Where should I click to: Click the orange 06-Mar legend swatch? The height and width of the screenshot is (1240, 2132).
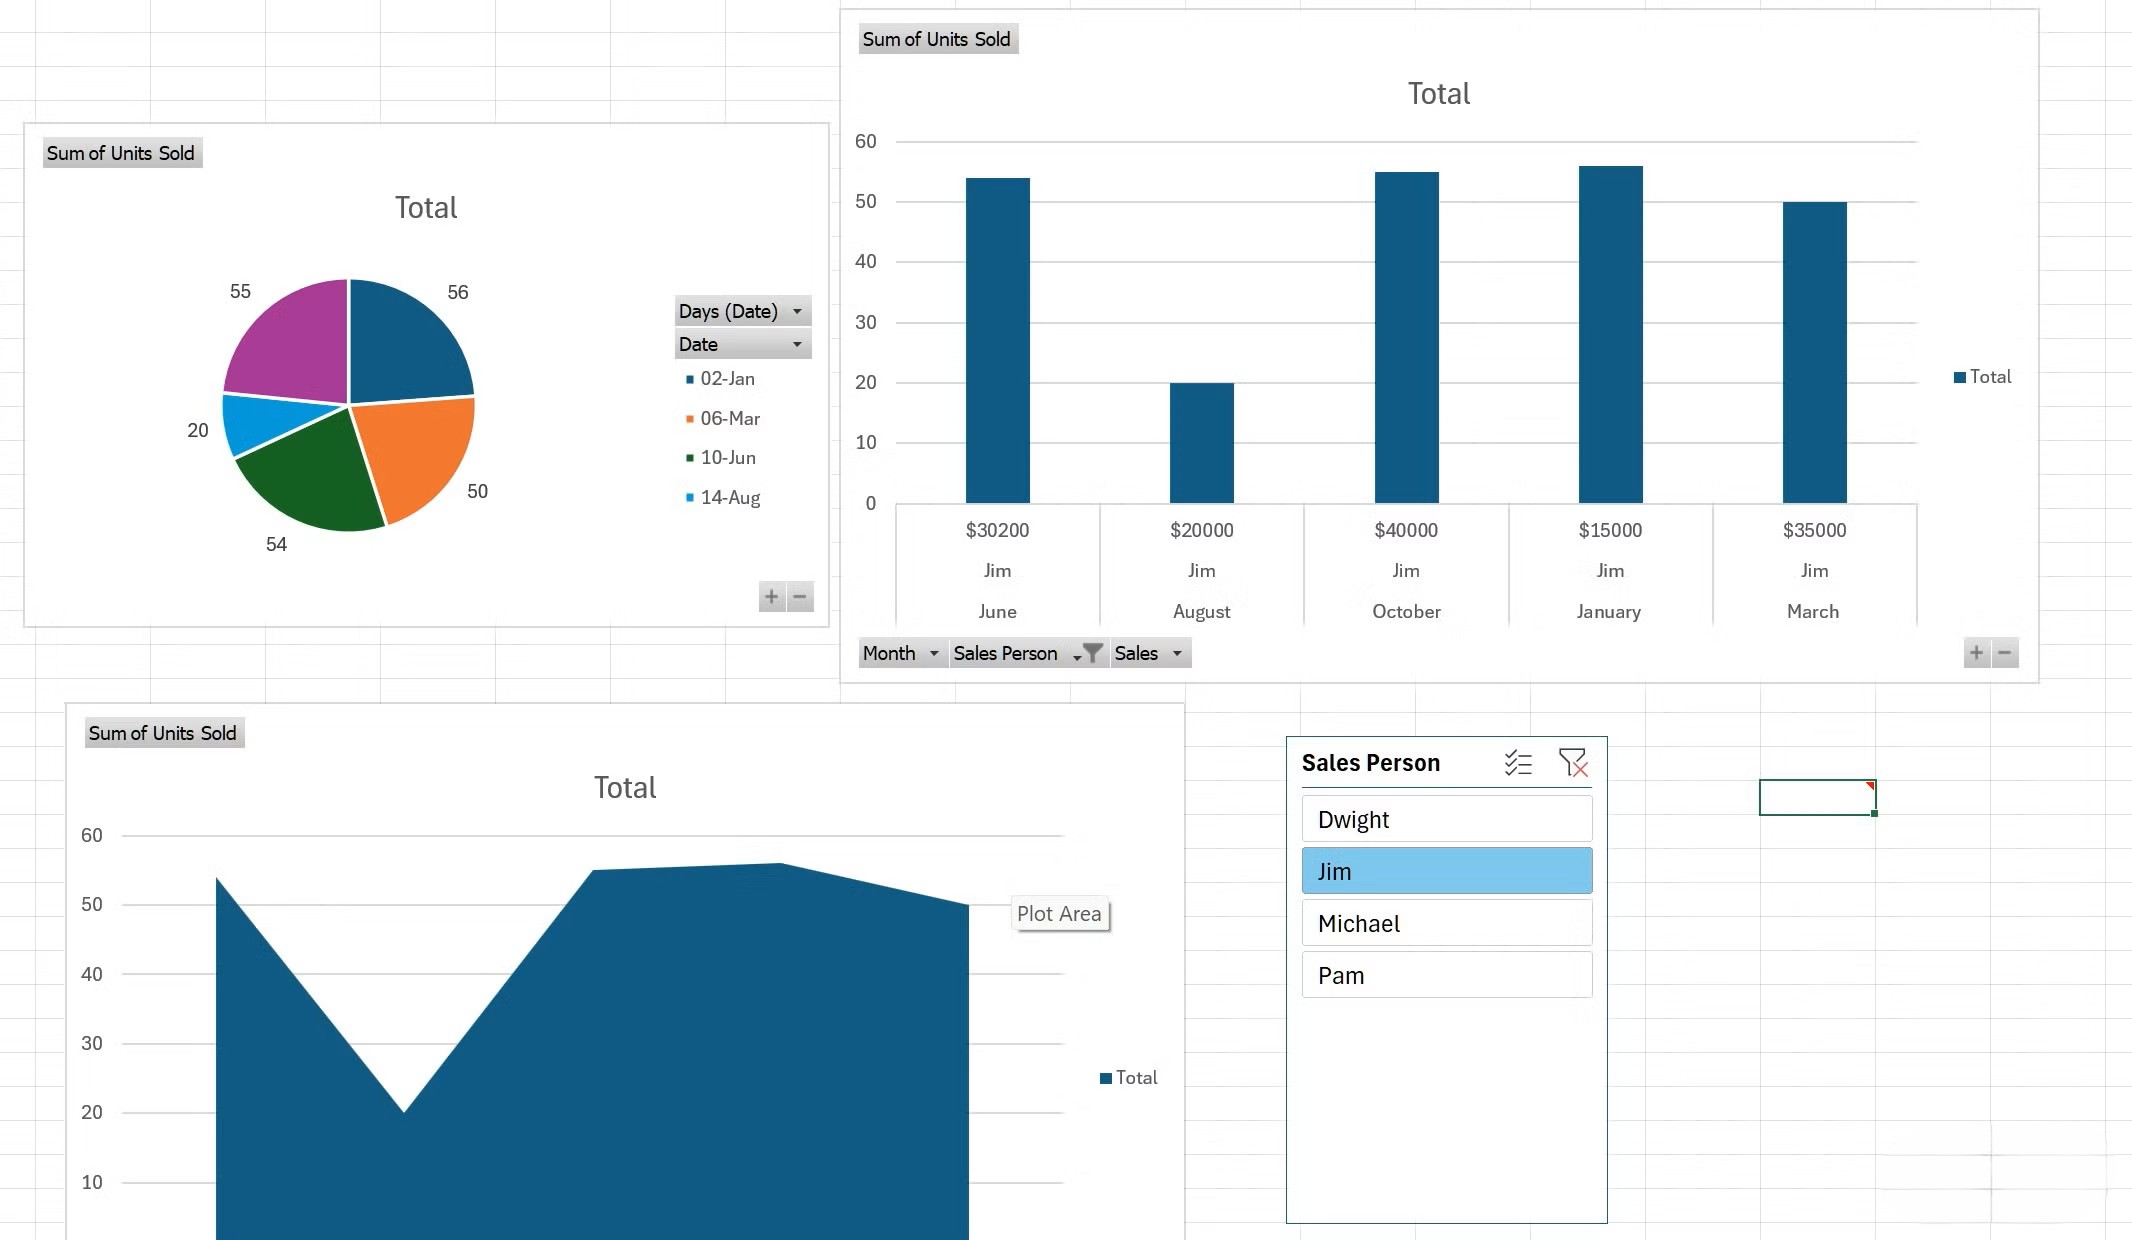(690, 419)
